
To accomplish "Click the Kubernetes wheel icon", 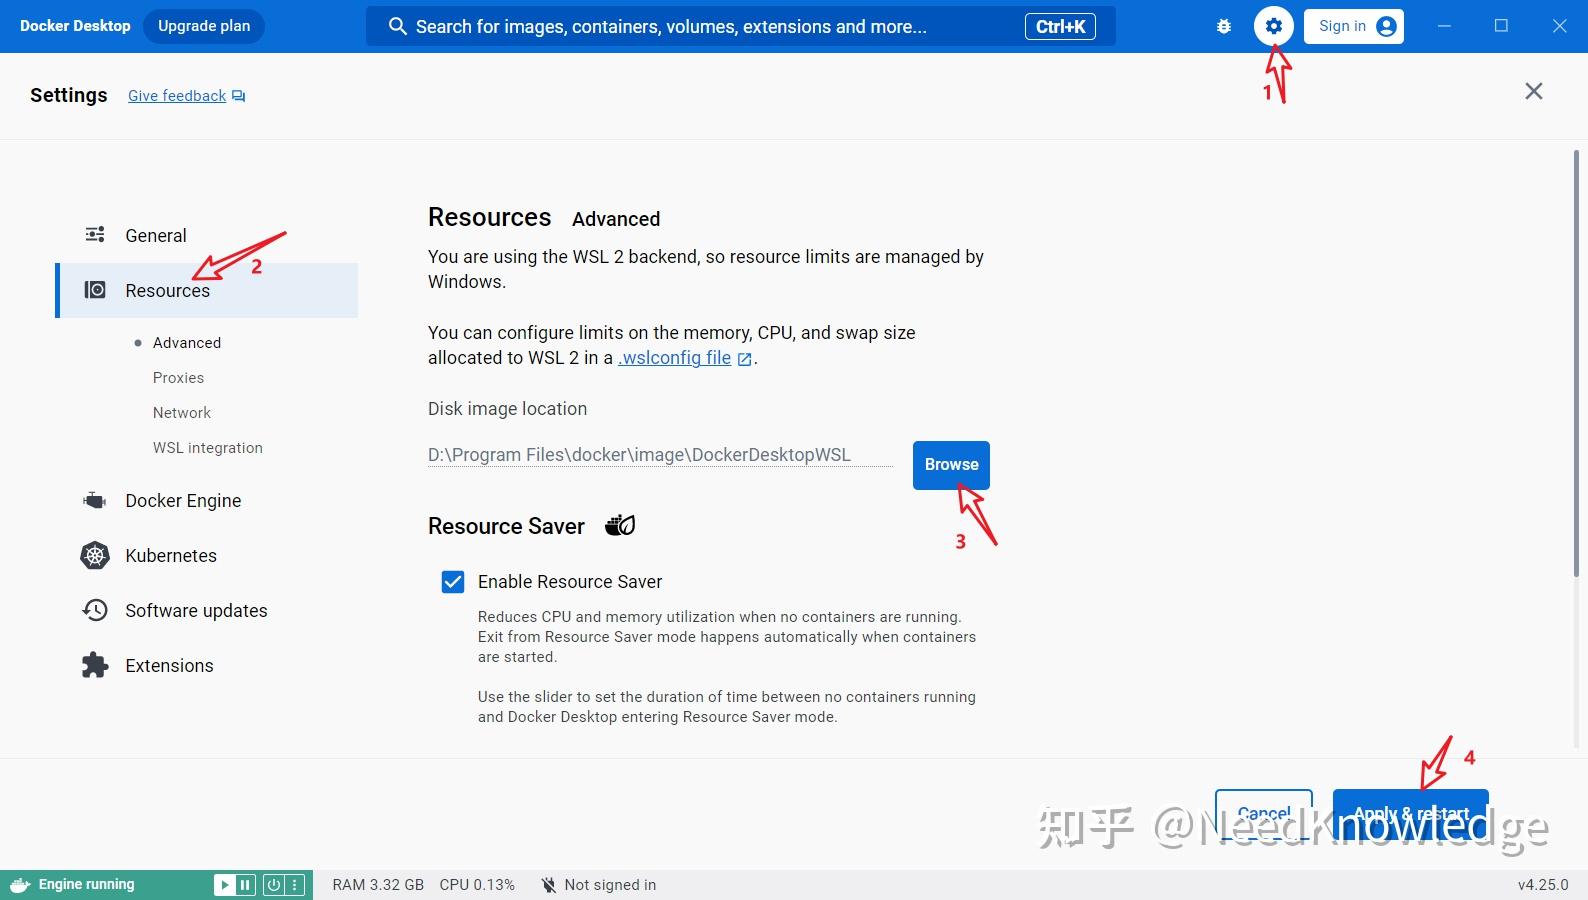I will pyautogui.click(x=95, y=555).
